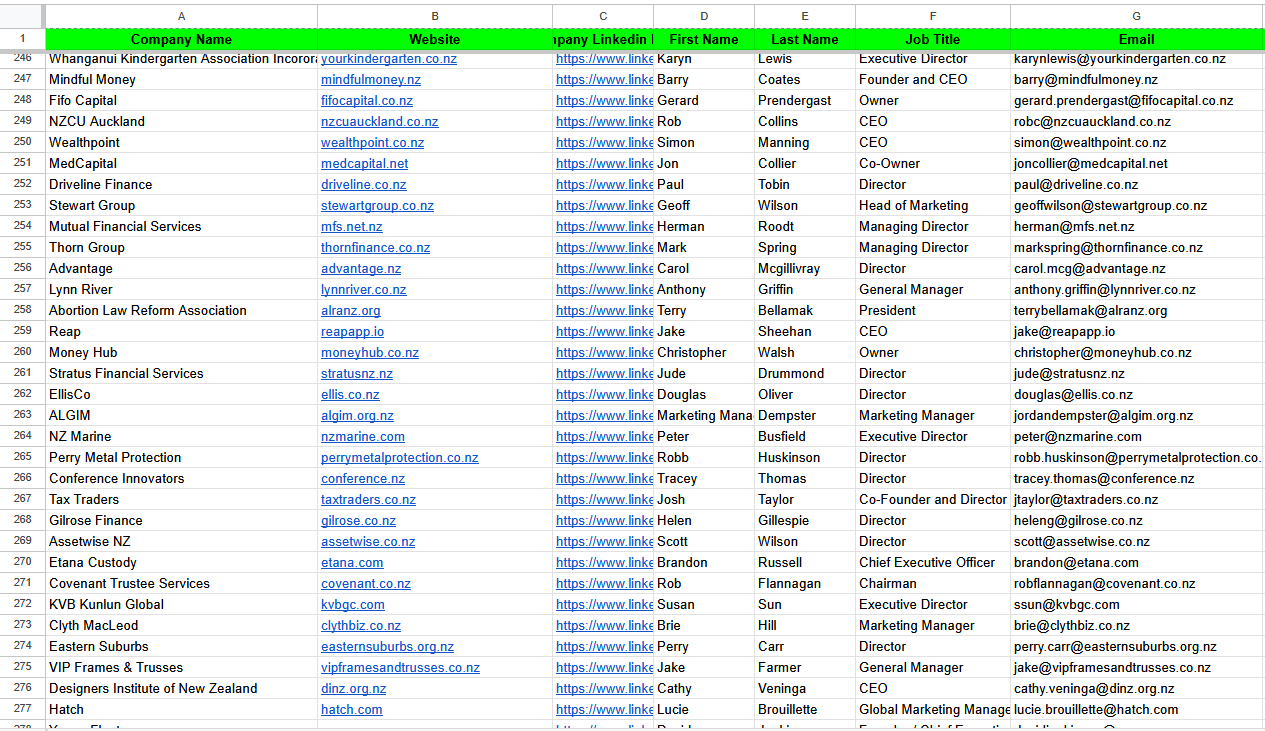Select the First Name header cell
This screenshot has width=1265, height=731.
click(x=704, y=40)
